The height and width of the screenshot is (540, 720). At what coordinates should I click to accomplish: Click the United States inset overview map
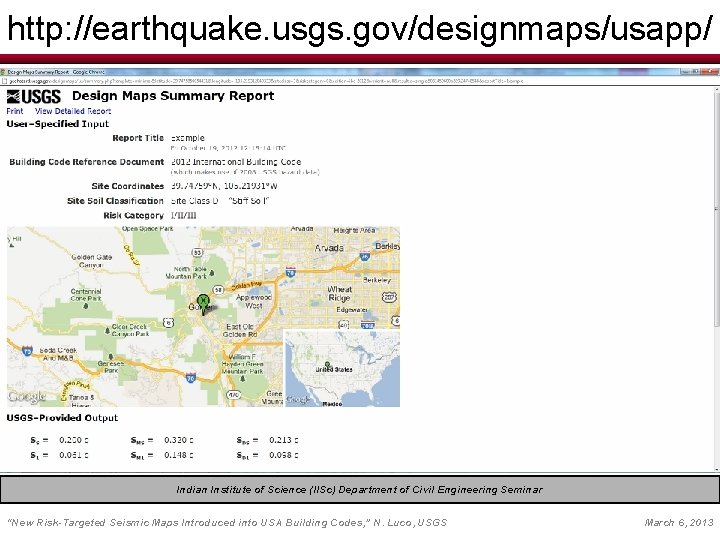342,368
